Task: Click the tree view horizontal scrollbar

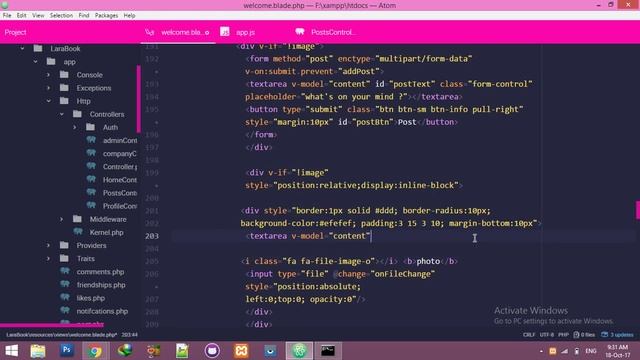Action: 52,325
